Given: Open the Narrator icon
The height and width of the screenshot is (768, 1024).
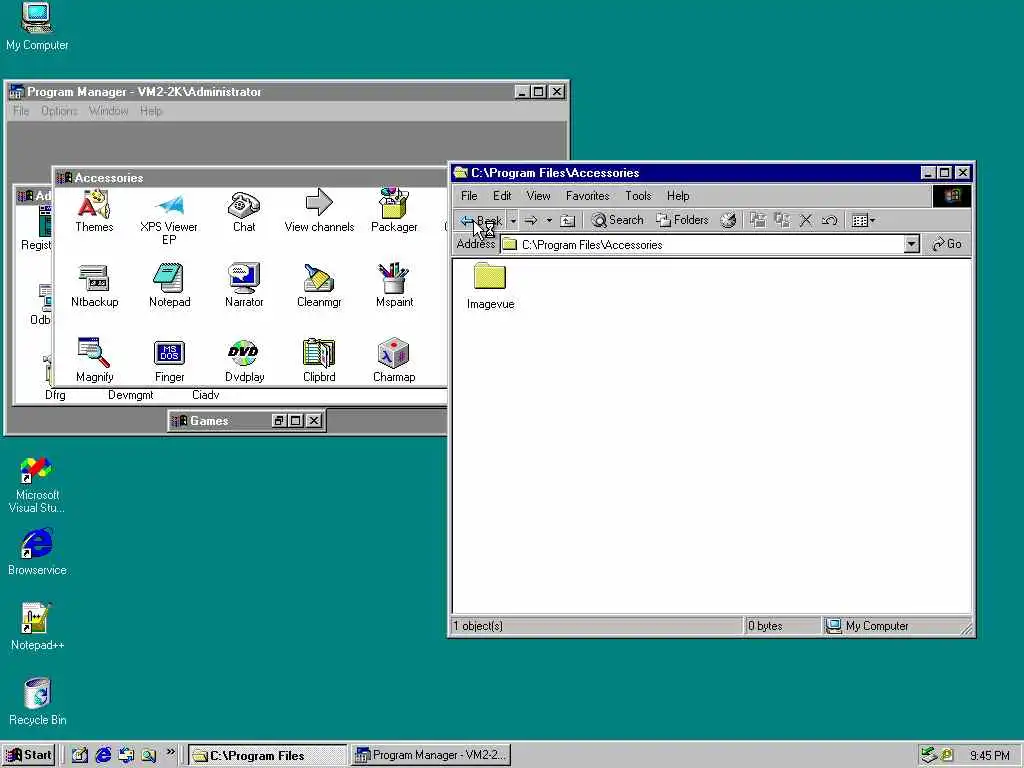Looking at the screenshot, I should (244, 285).
